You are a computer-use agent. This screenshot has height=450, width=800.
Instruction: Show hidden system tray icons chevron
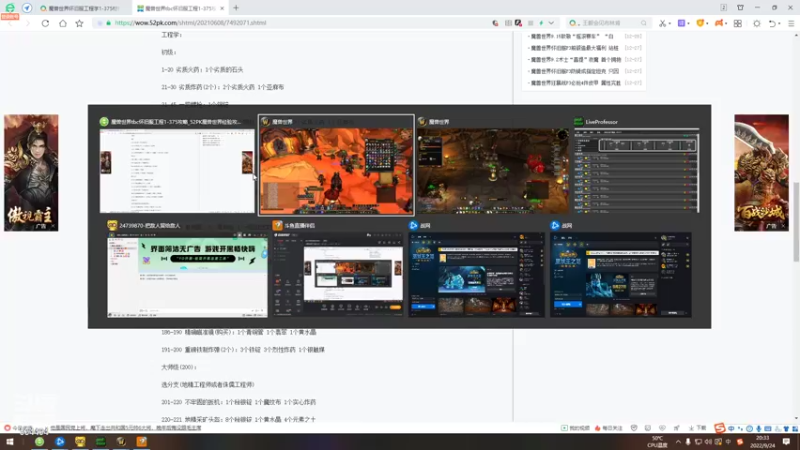(678, 442)
